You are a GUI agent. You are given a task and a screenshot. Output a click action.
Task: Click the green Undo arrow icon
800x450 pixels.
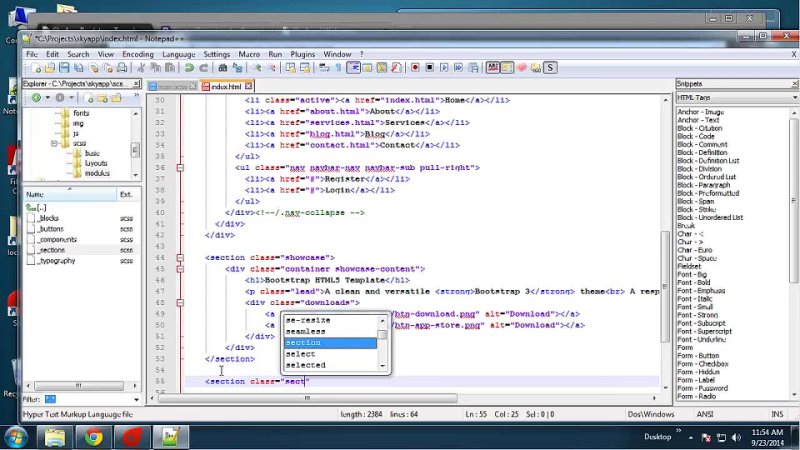click(189, 68)
